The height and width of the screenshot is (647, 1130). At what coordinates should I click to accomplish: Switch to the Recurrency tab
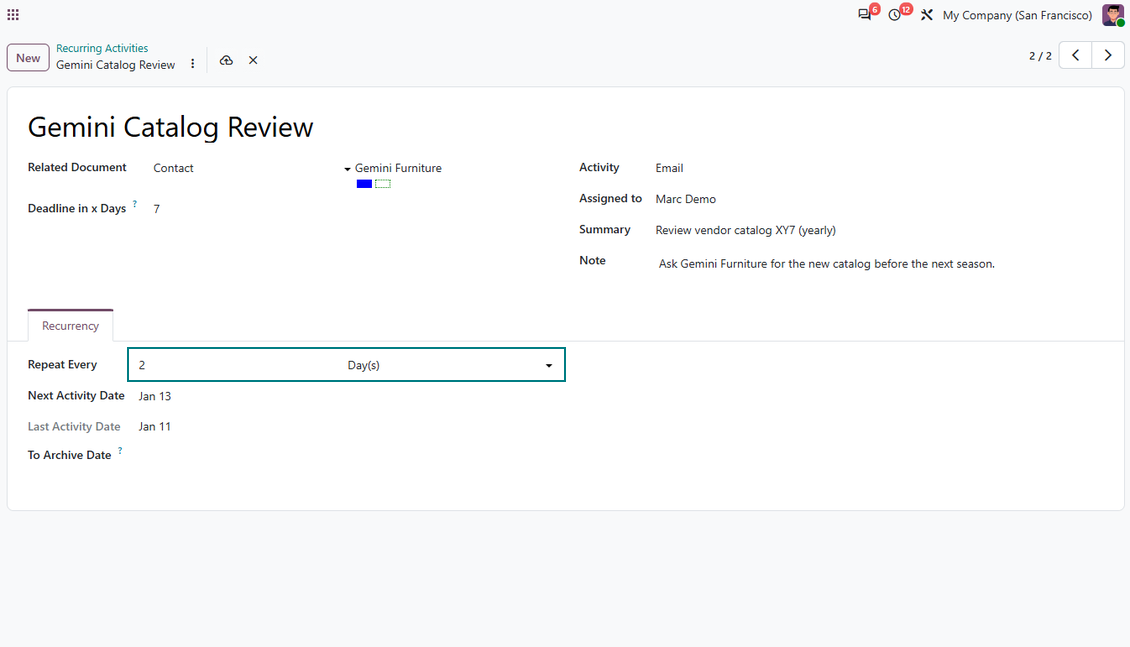pos(71,326)
